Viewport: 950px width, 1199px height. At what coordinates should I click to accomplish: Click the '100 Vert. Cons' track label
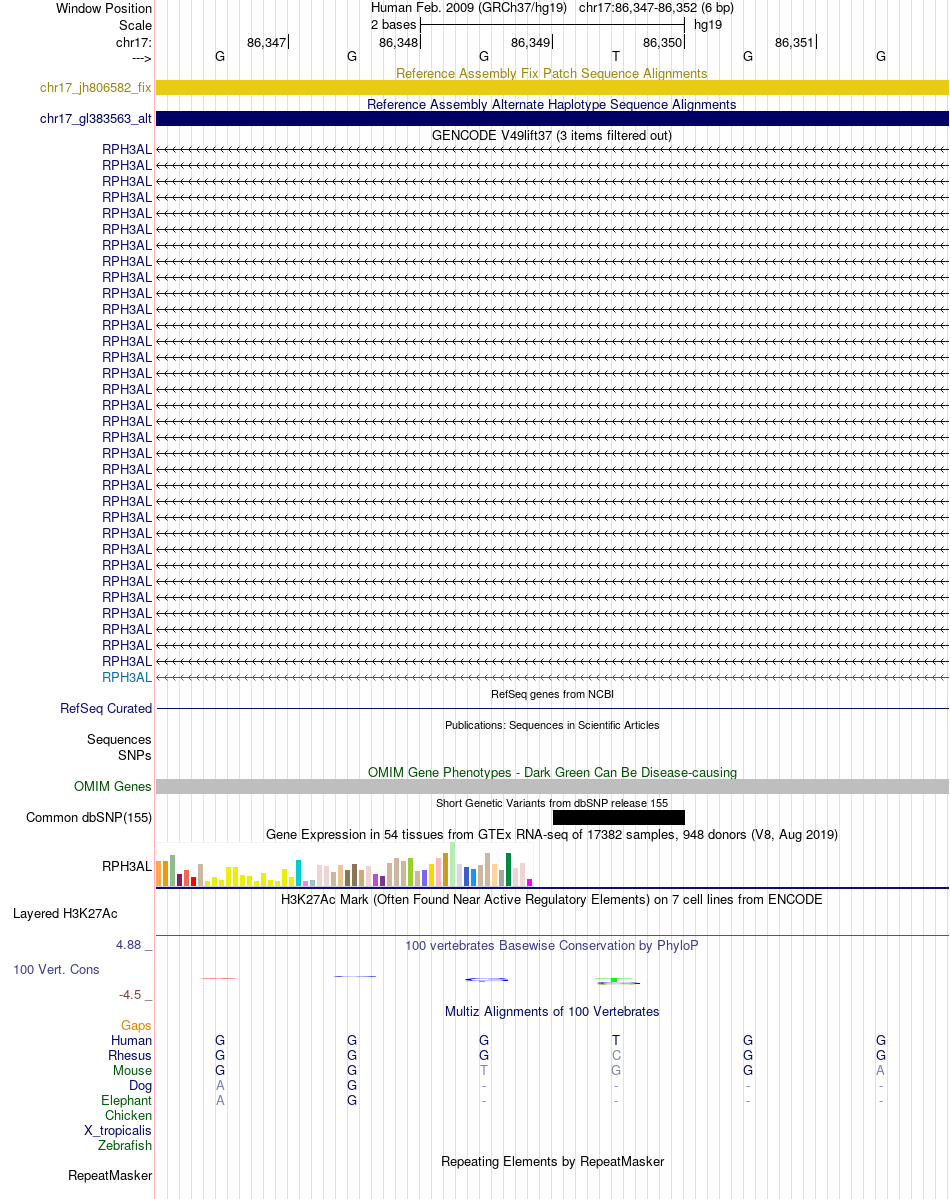pos(56,970)
